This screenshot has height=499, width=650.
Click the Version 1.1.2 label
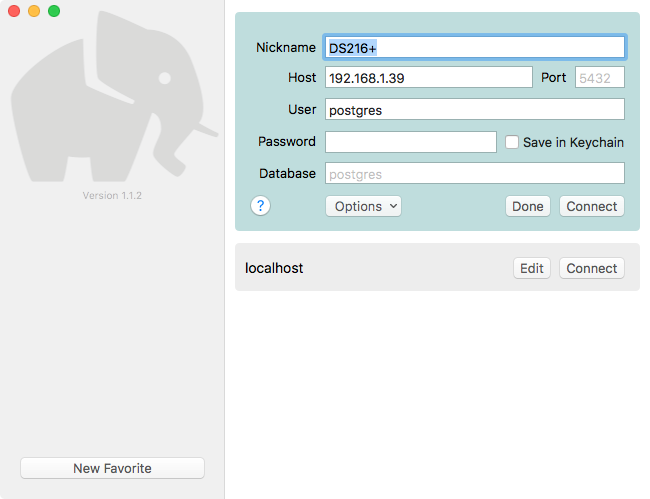click(x=112, y=196)
